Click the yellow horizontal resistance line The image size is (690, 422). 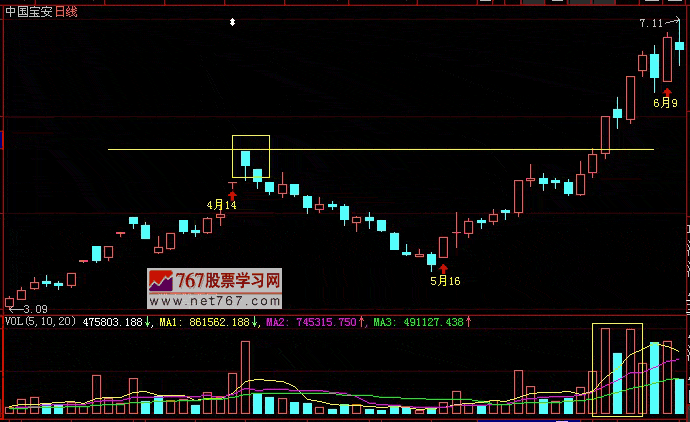(400, 150)
